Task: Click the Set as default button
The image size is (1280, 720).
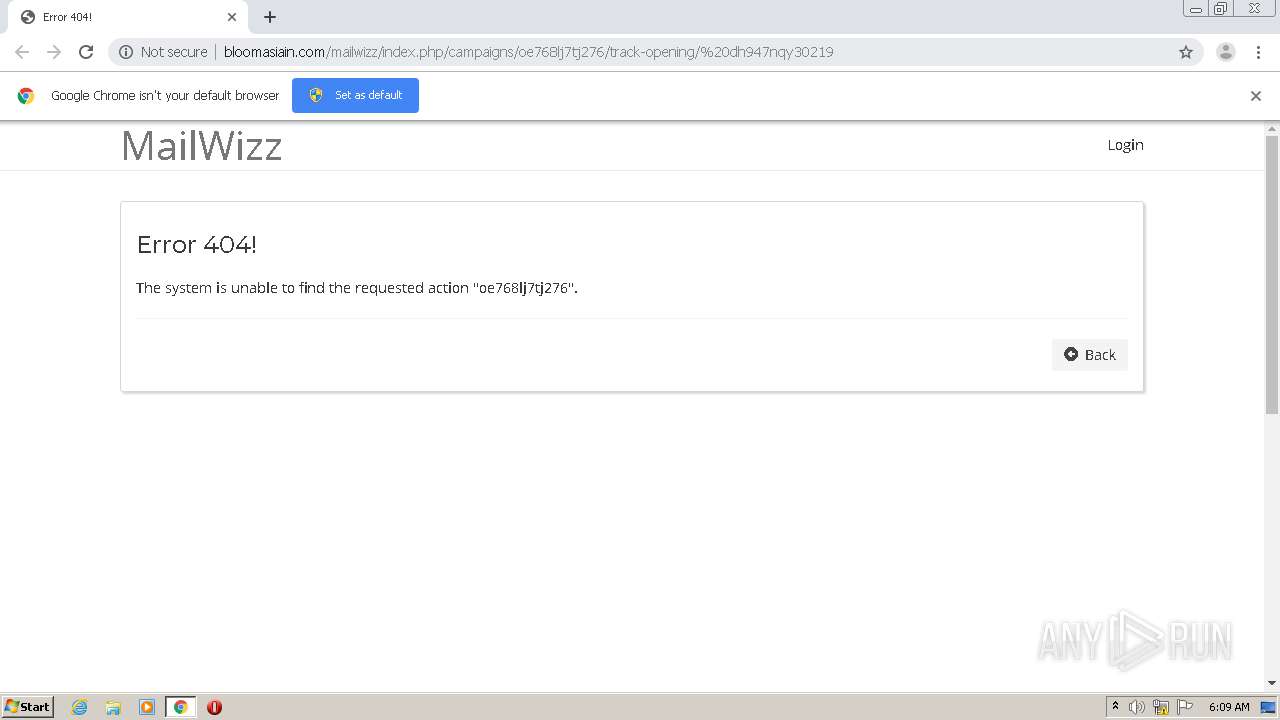Action: coord(355,95)
